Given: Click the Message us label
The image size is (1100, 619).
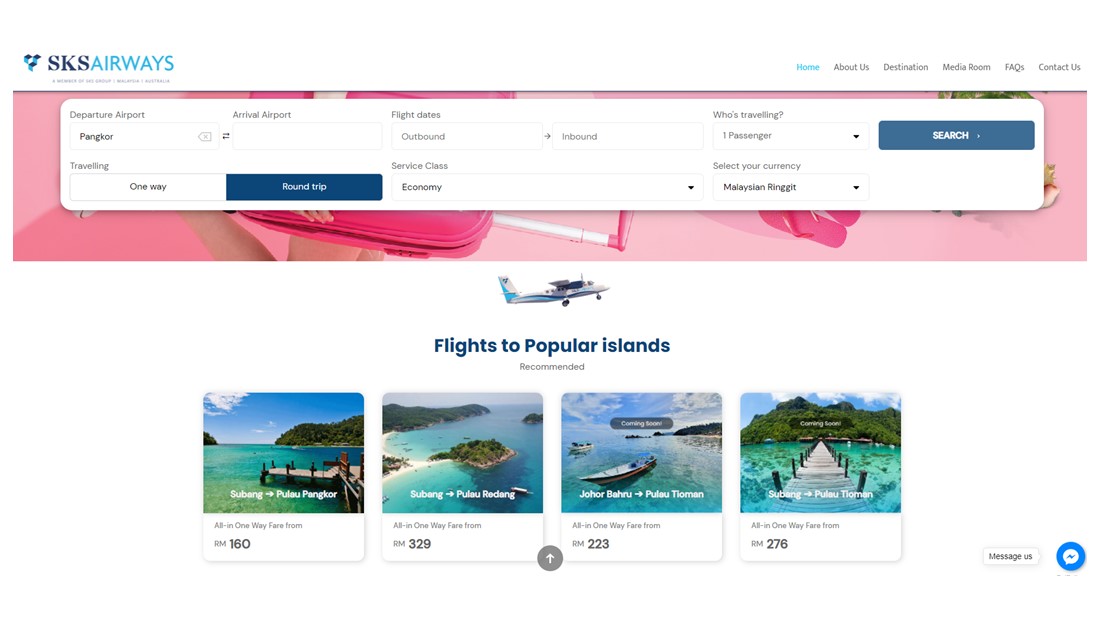Looking at the screenshot, I should coord(1010,557).
